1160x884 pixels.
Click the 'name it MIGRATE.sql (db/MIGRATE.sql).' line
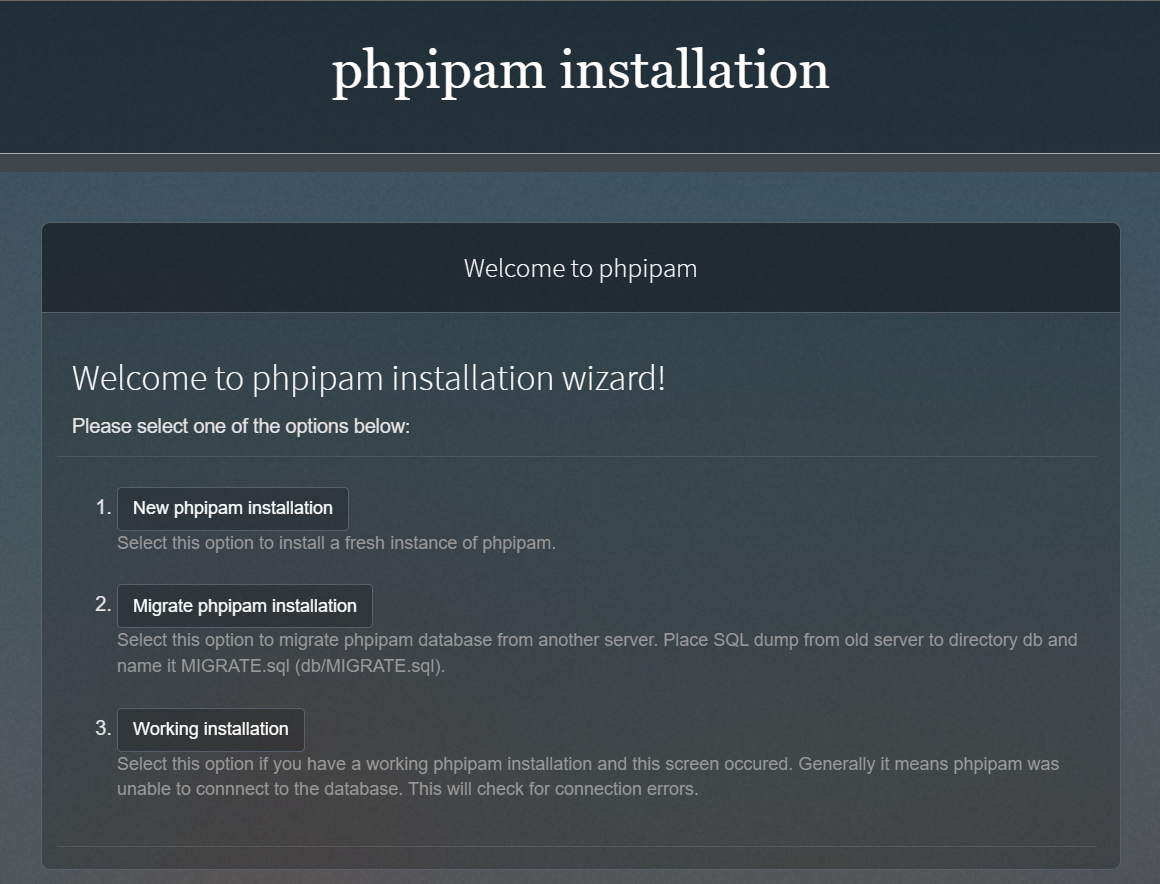coord(280,666)
